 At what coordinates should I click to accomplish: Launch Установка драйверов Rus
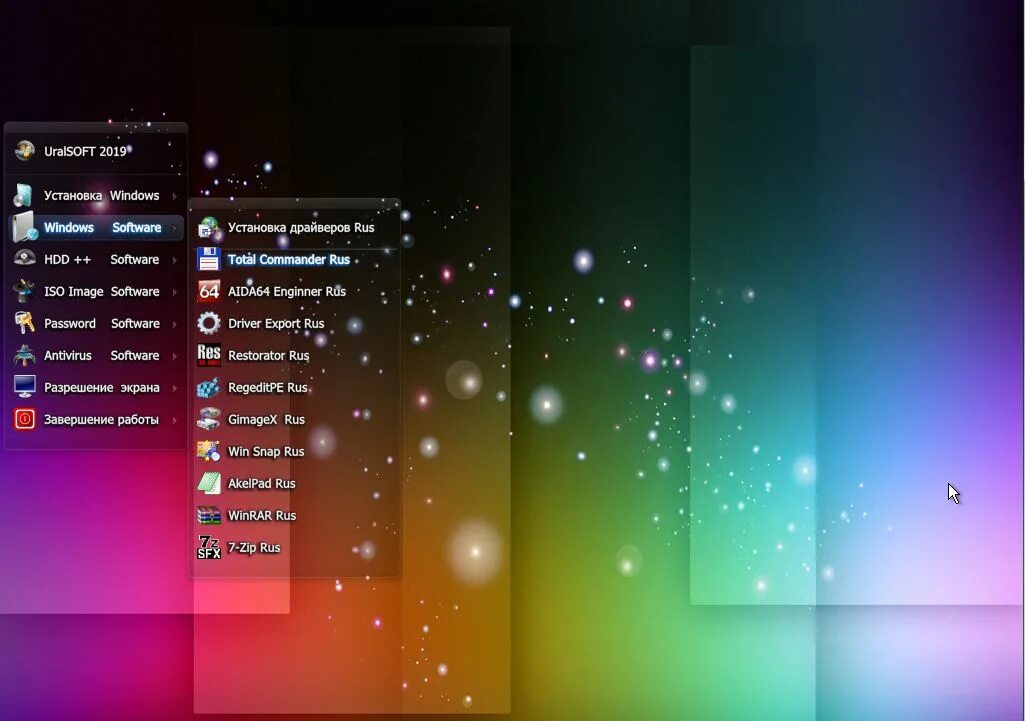click(295, 227)
